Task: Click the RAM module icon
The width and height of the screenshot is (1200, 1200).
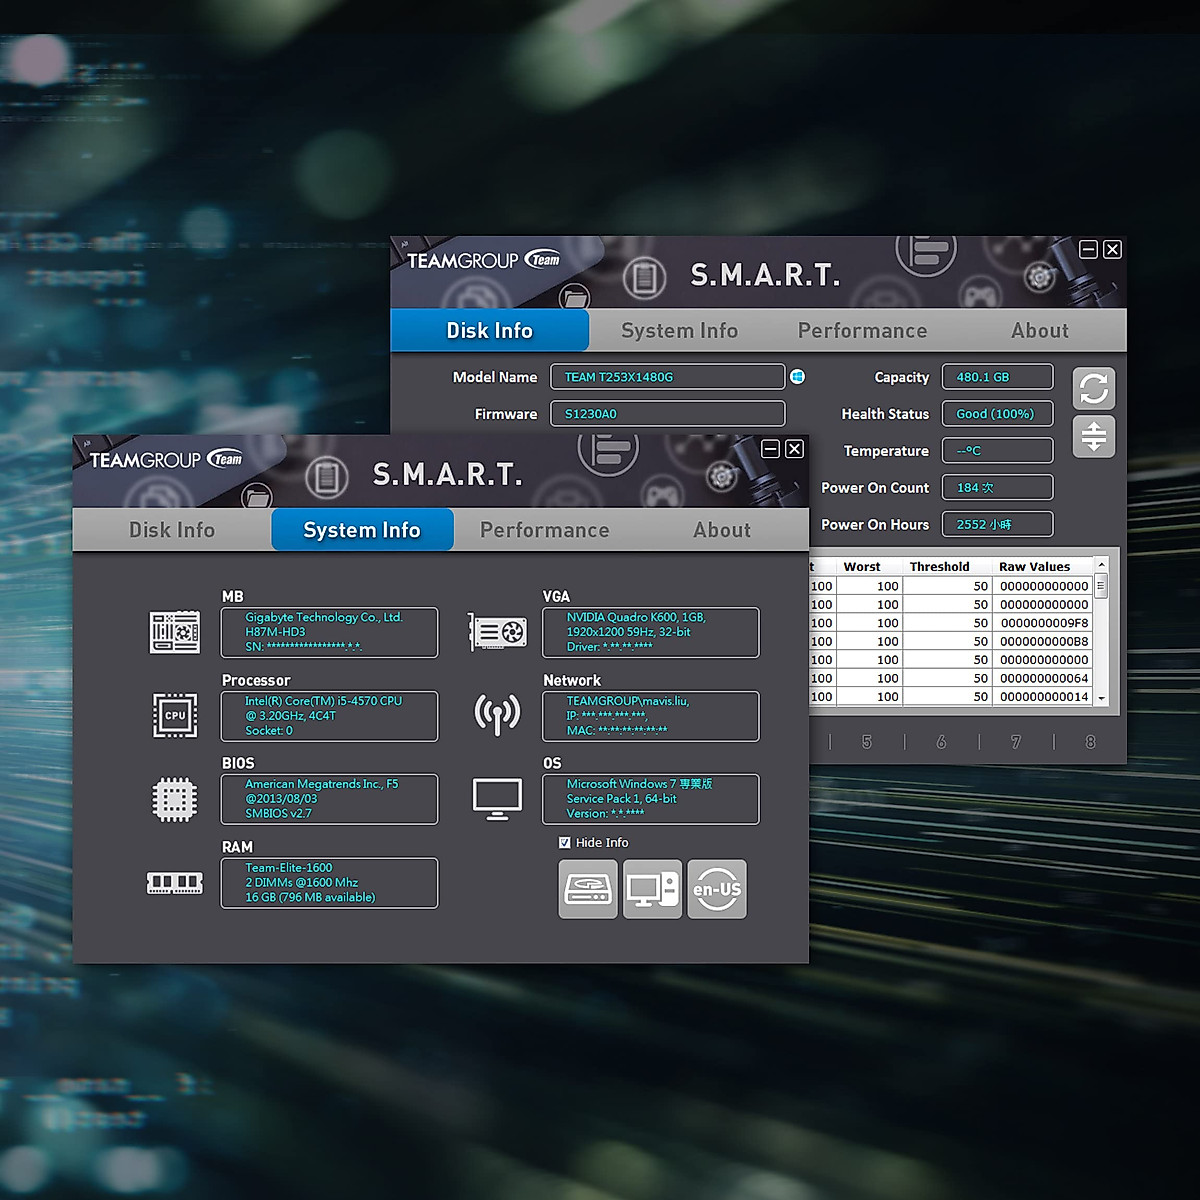Action: 175,882
